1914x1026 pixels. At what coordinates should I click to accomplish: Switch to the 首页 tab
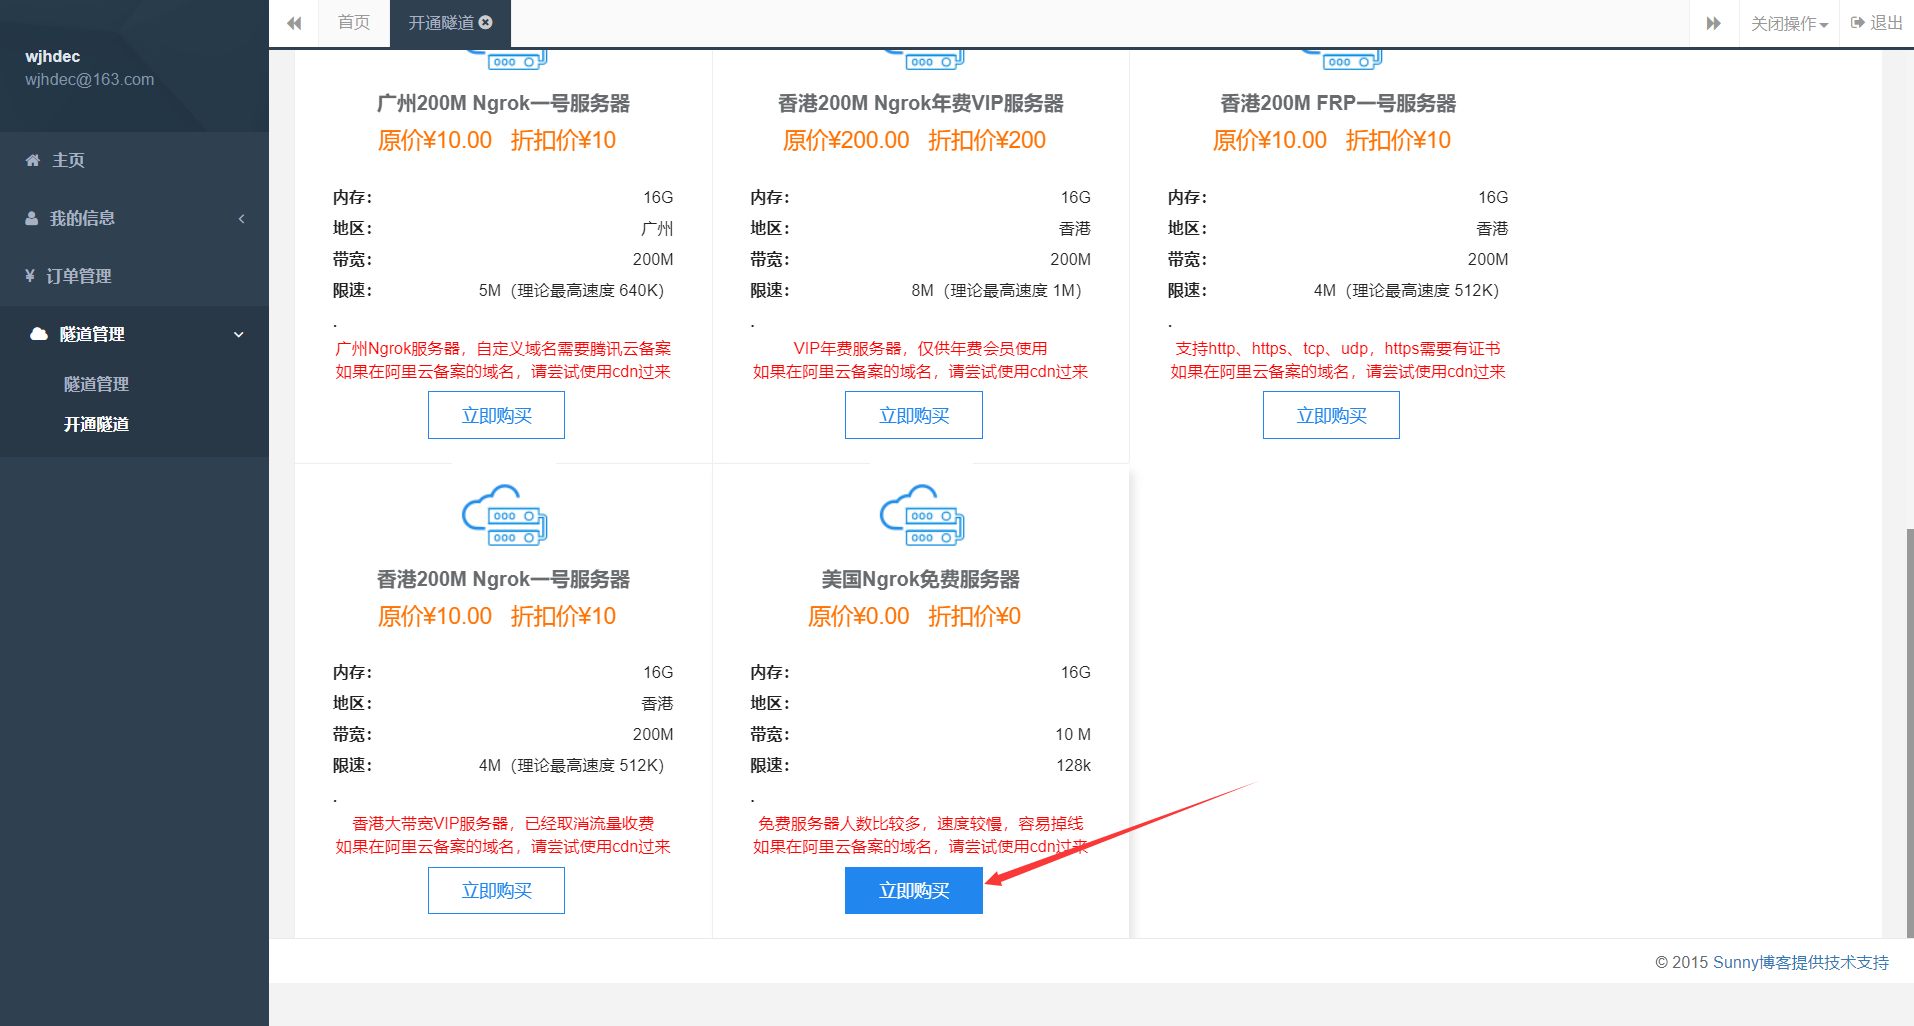point(354,23)
